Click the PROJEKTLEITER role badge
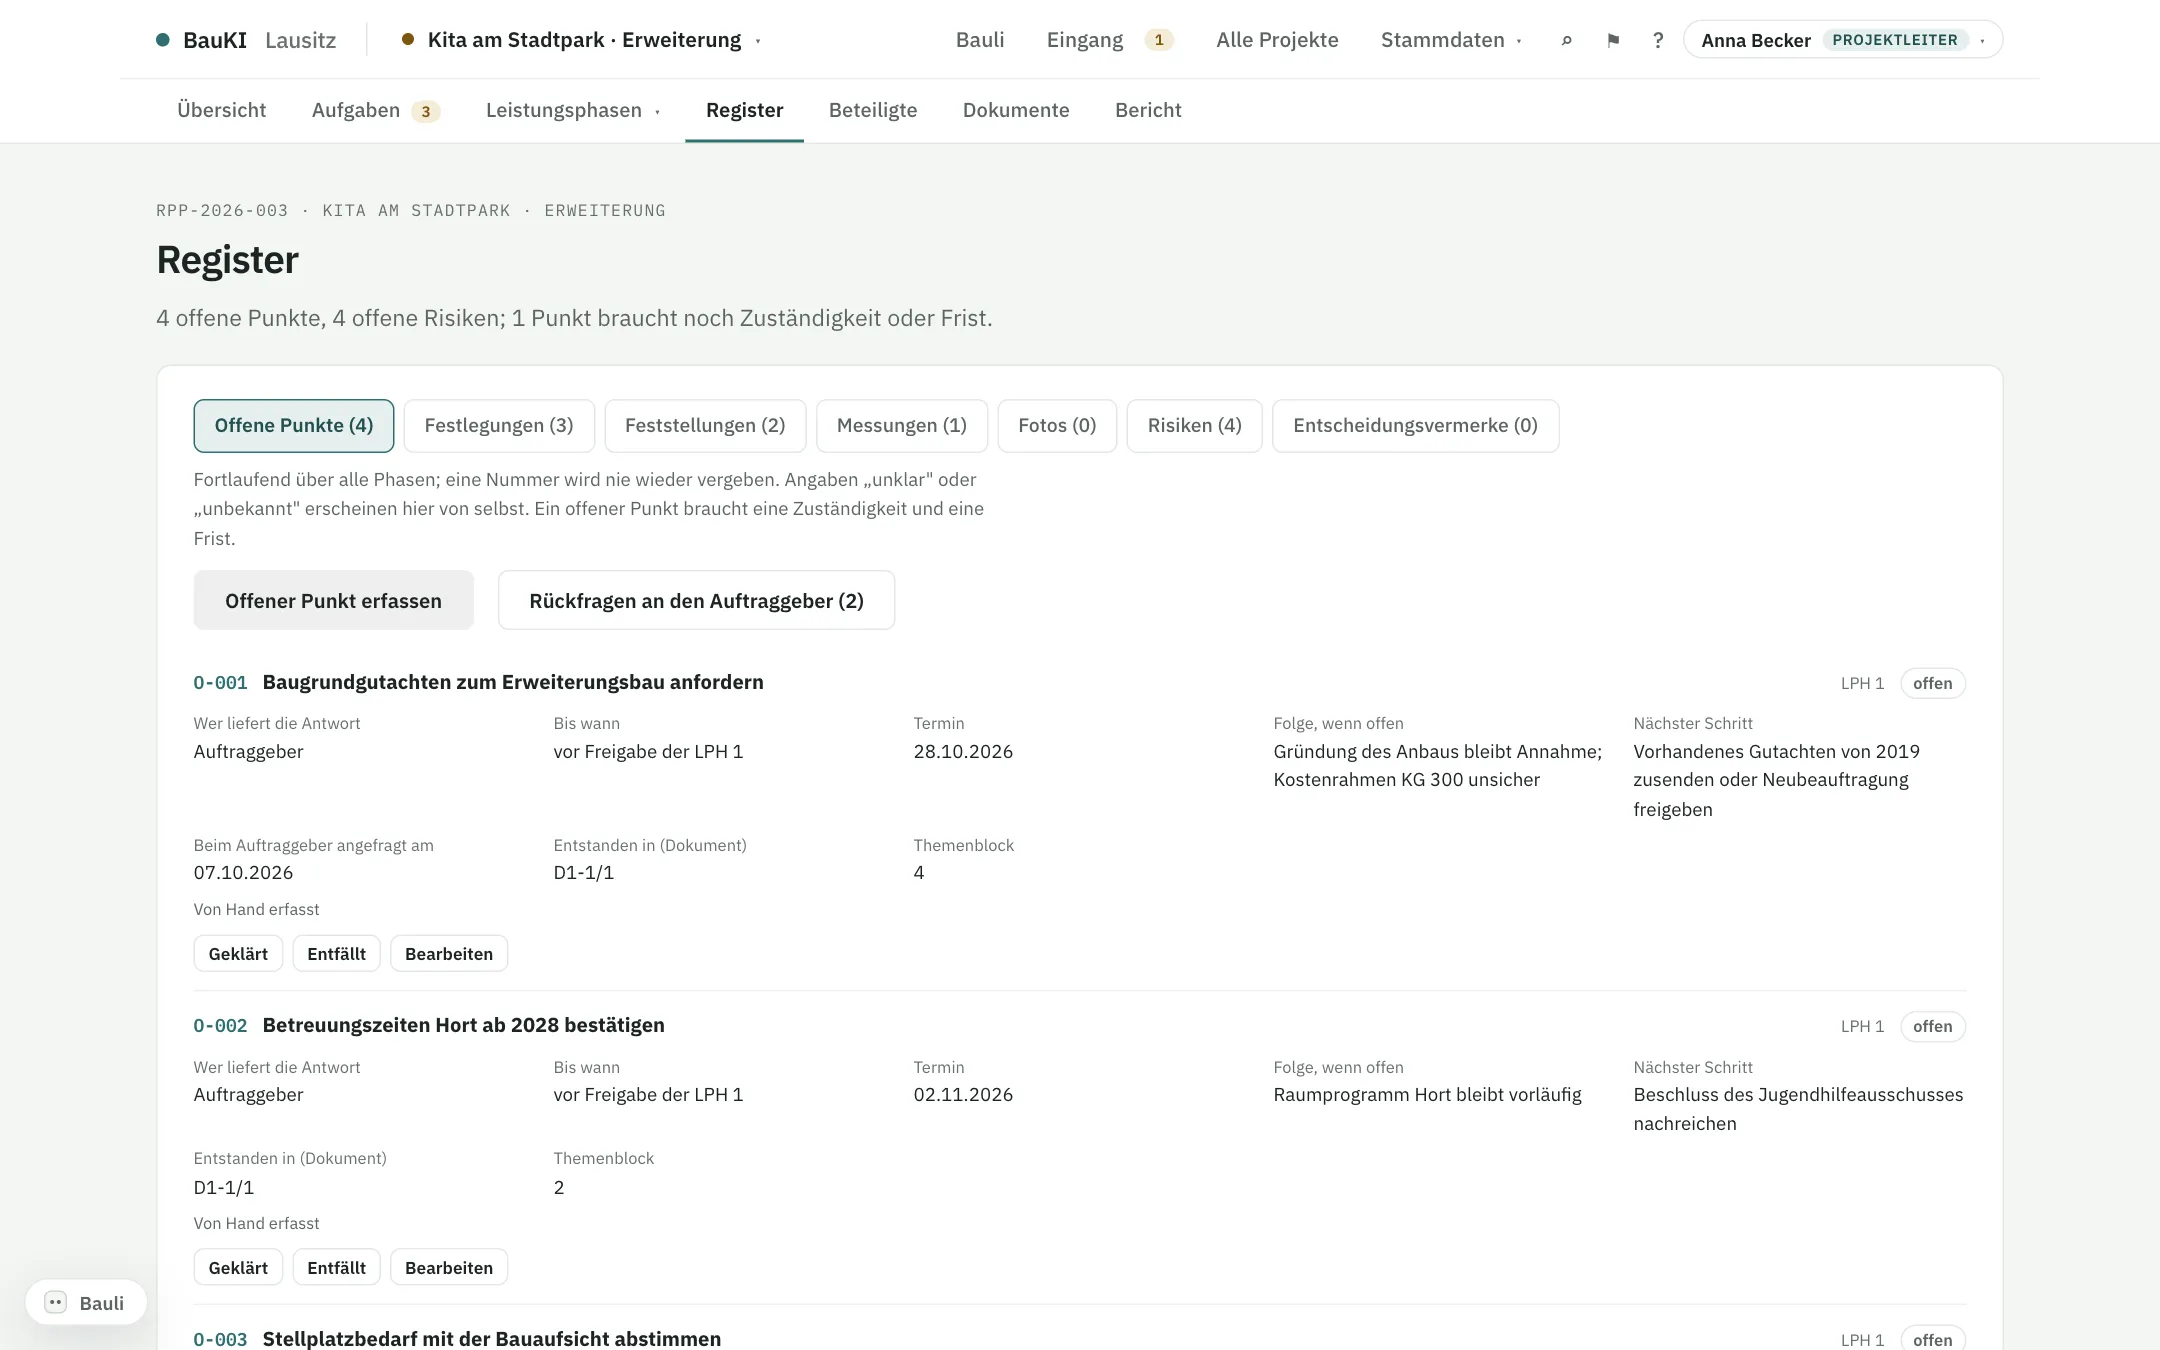The height and width of the screenshot is (1350, 2160). pos(1895,40)
